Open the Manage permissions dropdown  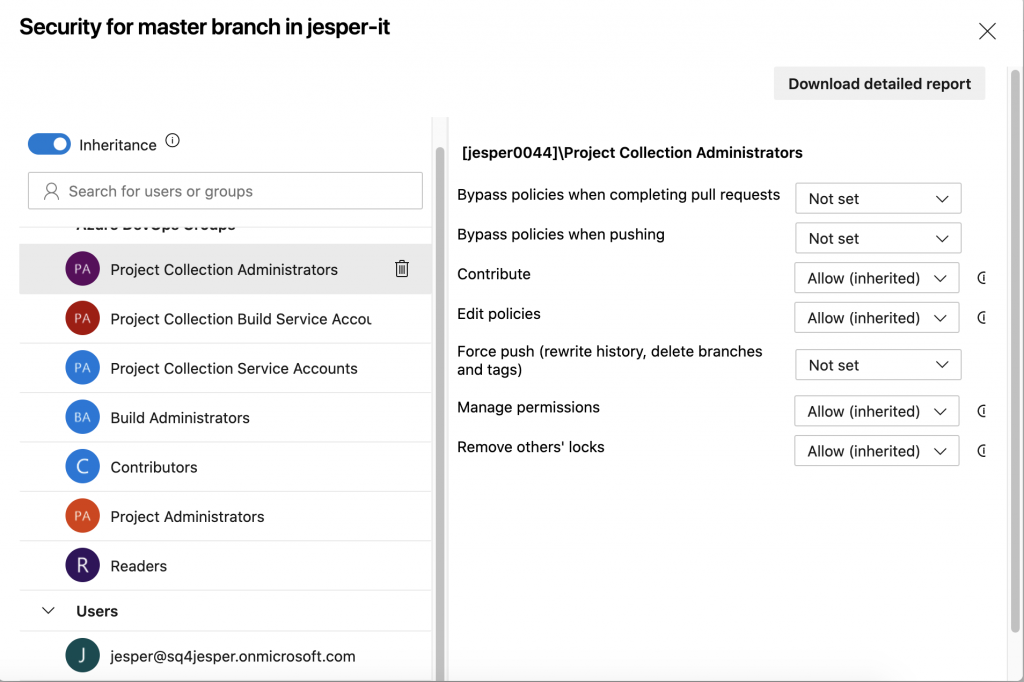876,411
